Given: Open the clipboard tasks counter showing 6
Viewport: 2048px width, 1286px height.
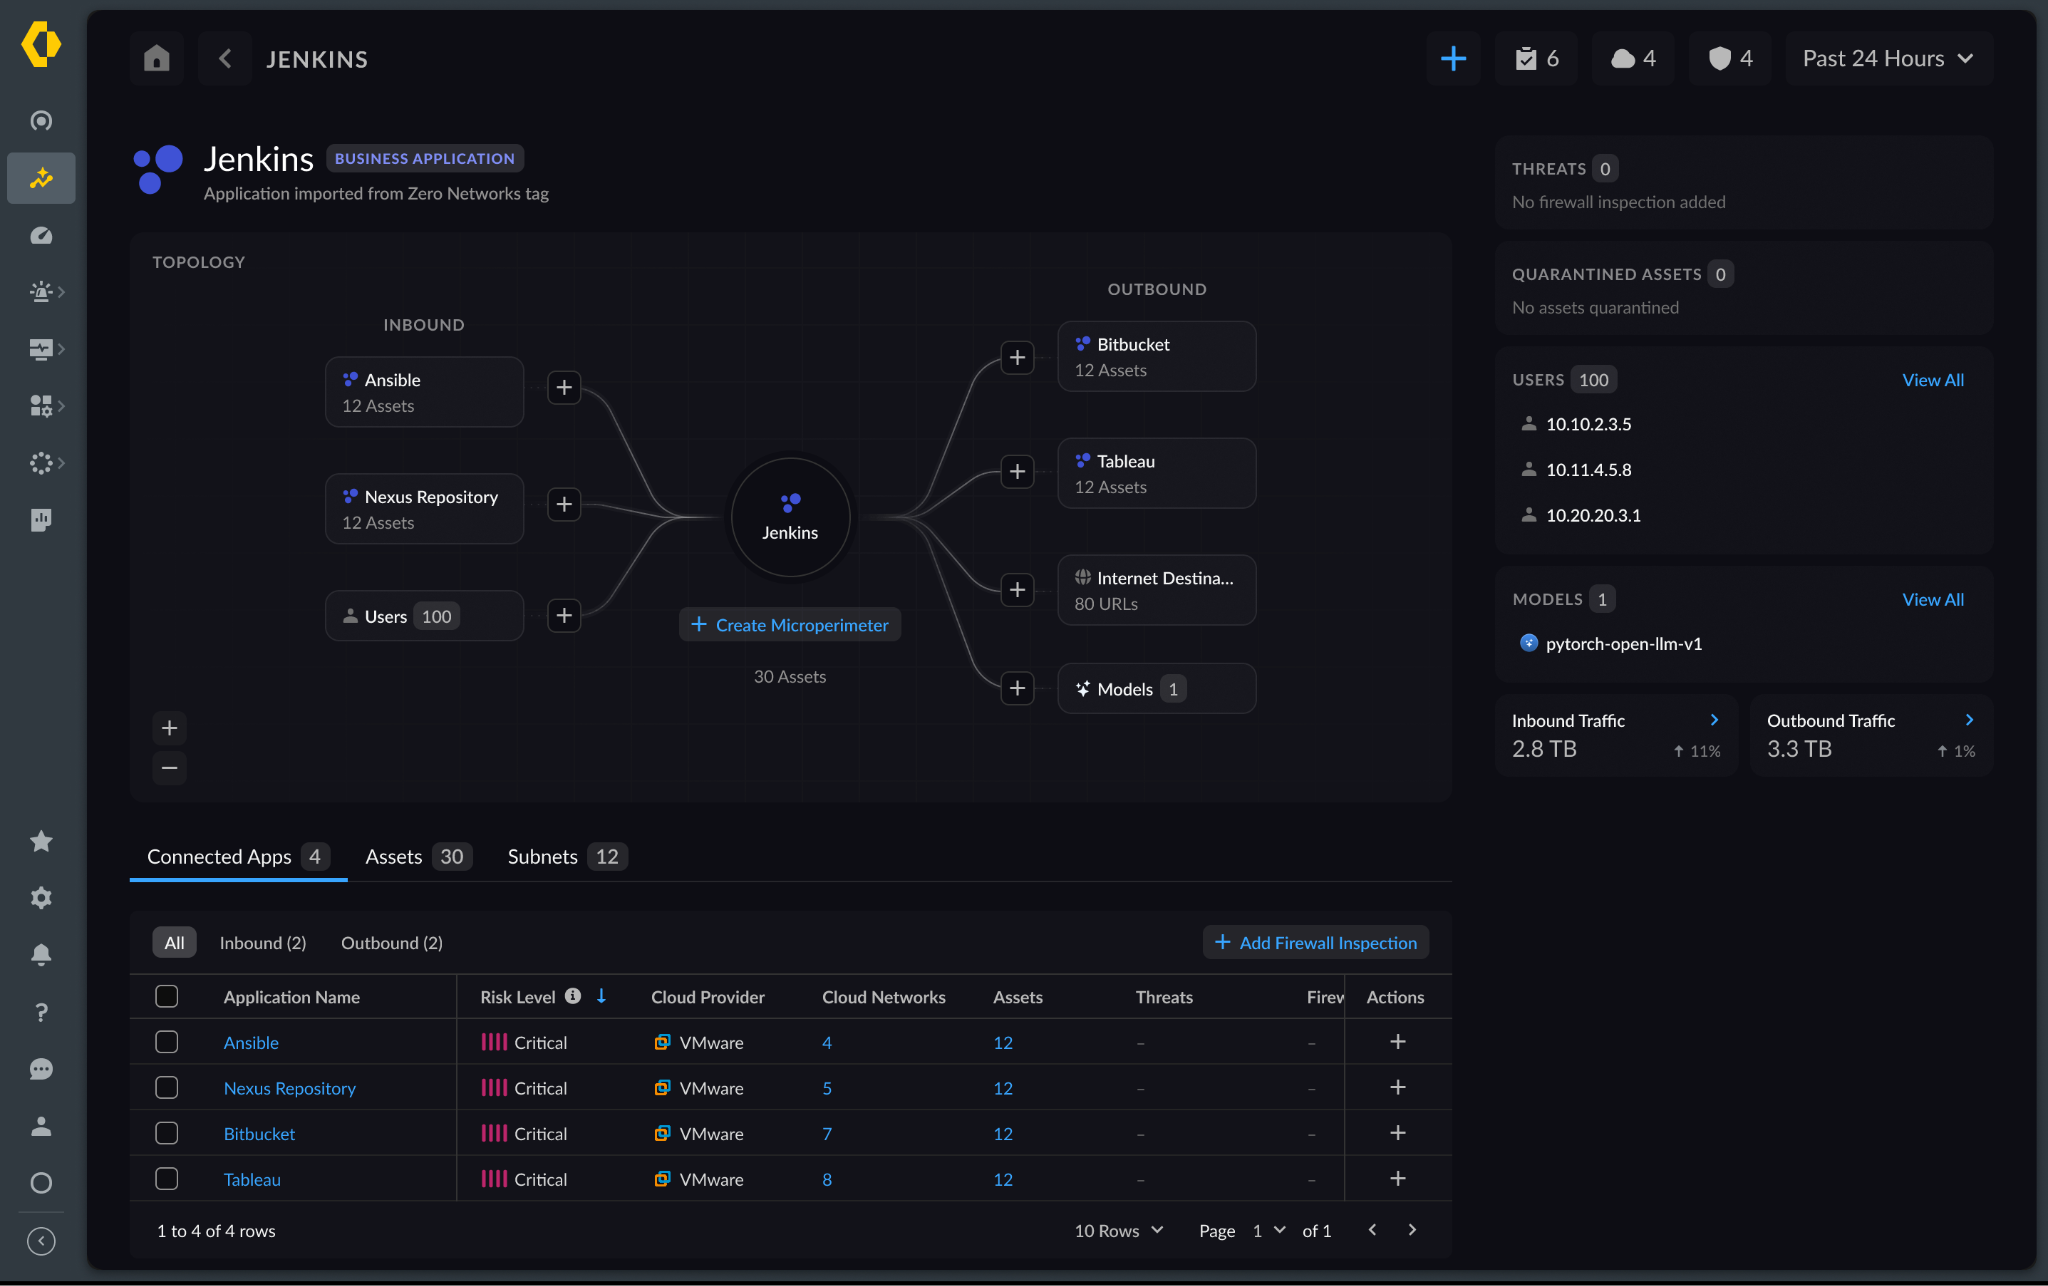Looking at the screenshot, I should pyautogui.click(x=1537, y=59).
